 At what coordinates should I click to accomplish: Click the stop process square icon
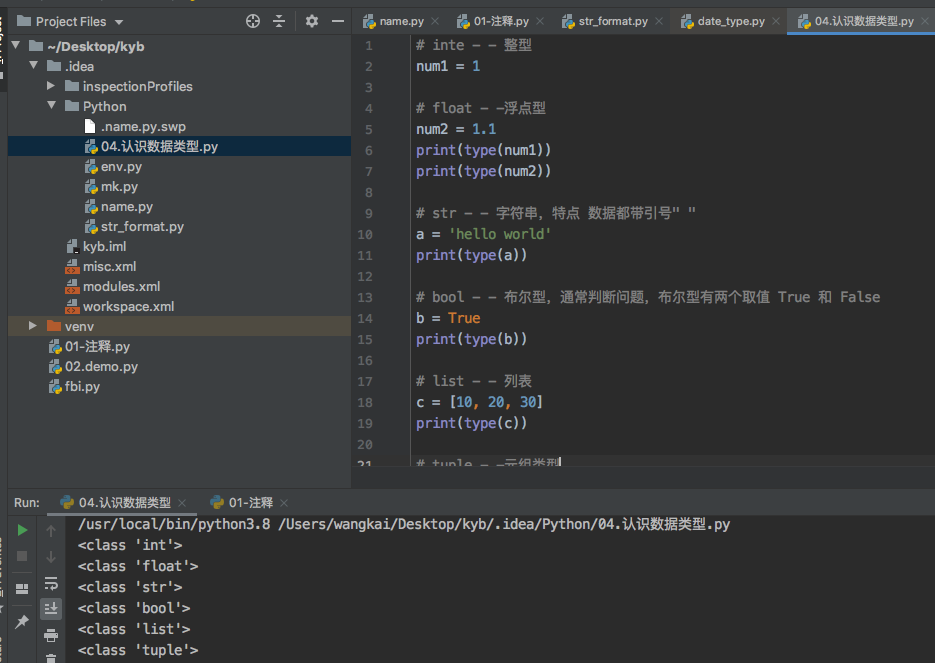(22, 556)
